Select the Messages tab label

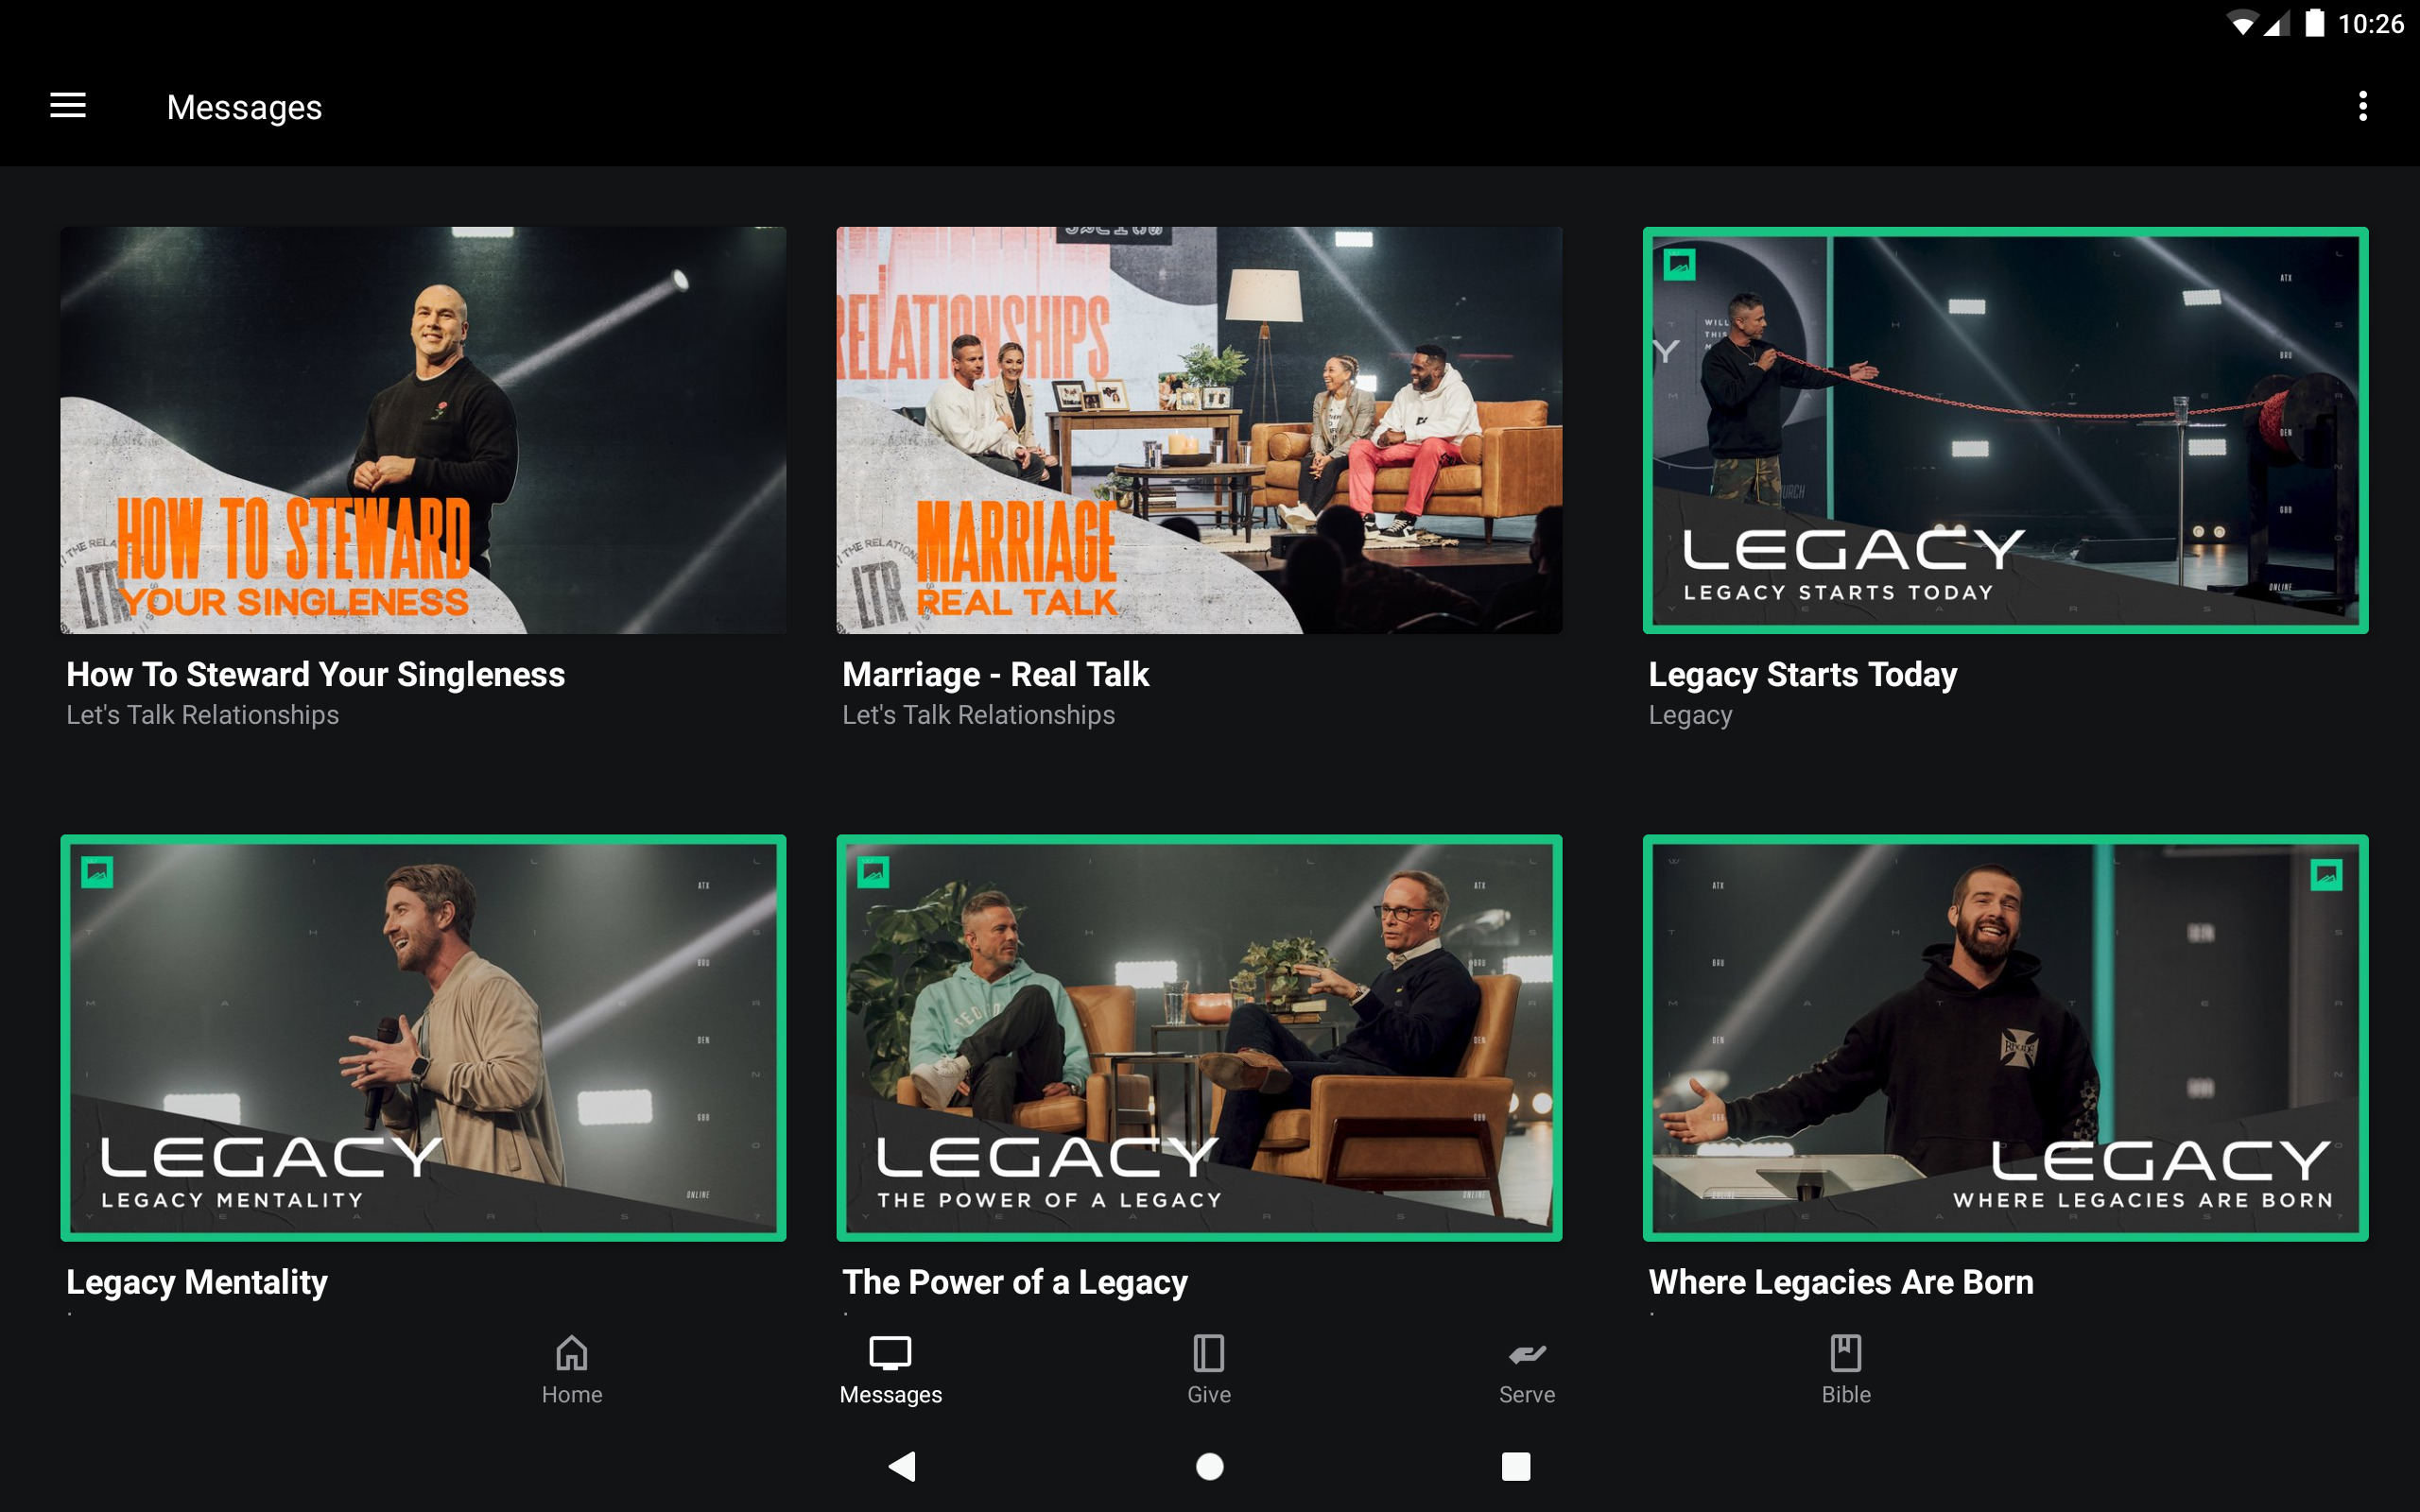[891, 1395]
